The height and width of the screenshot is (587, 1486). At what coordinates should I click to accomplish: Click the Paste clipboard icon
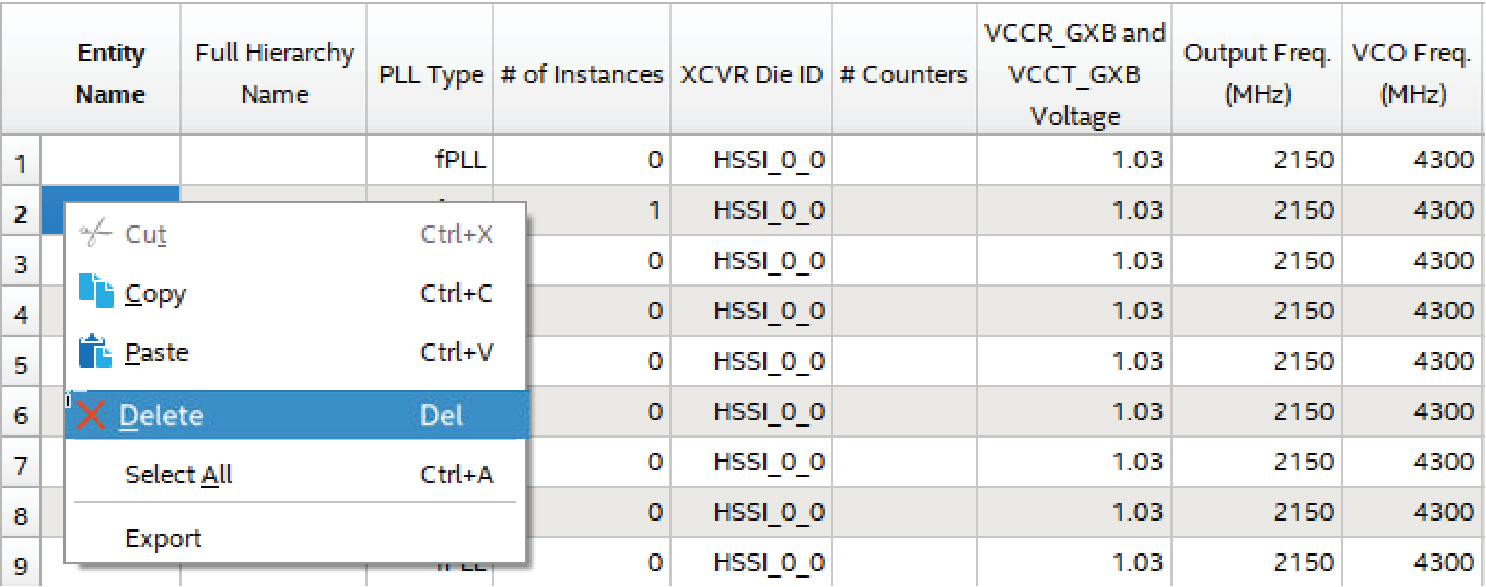click(x=95, y=352)
